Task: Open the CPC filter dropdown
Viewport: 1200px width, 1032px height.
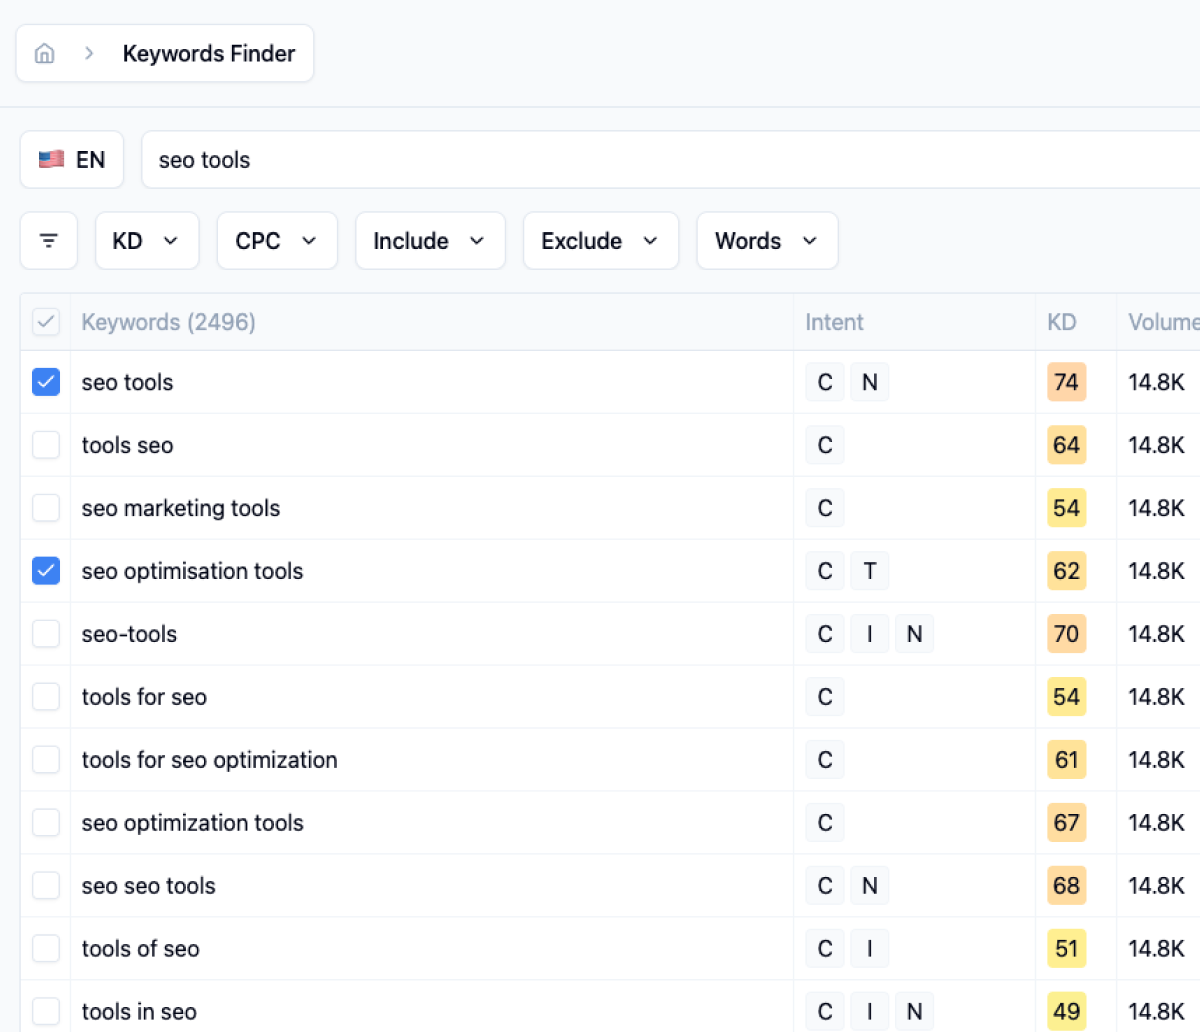Action: point(277,241)
